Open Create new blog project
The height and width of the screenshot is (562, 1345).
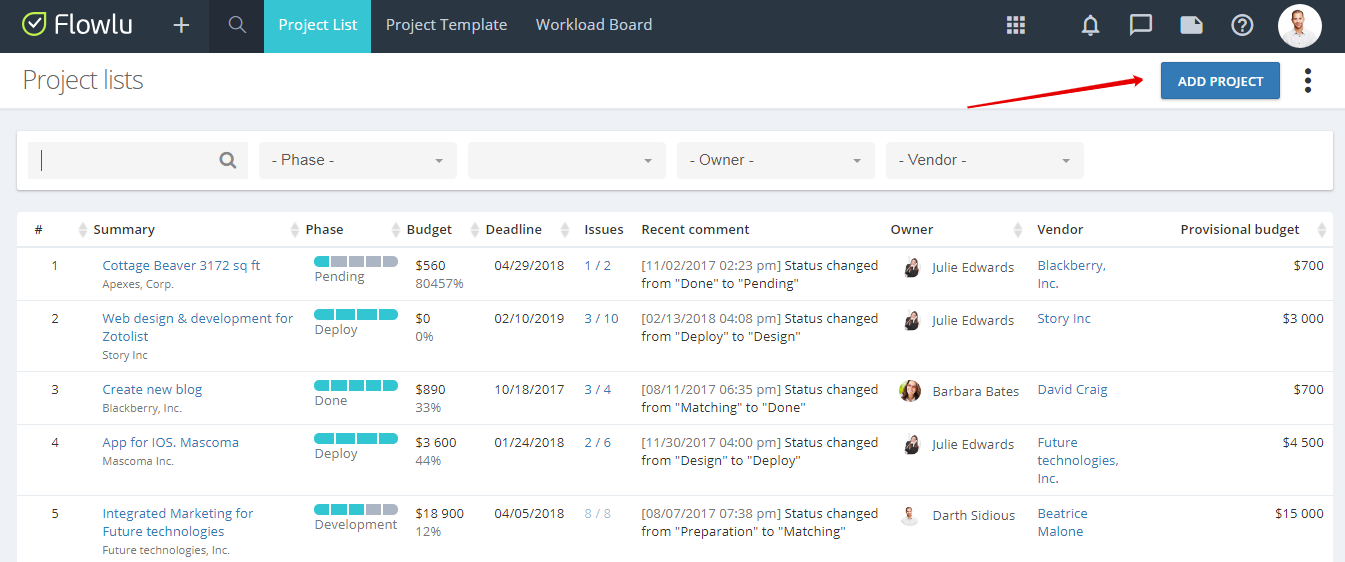(x=152, y=390)
